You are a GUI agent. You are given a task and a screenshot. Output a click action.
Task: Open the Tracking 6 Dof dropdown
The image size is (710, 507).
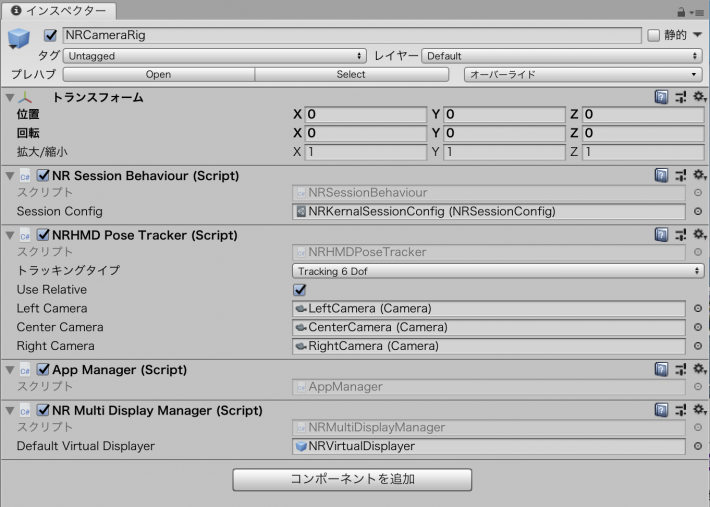point(498,271)
